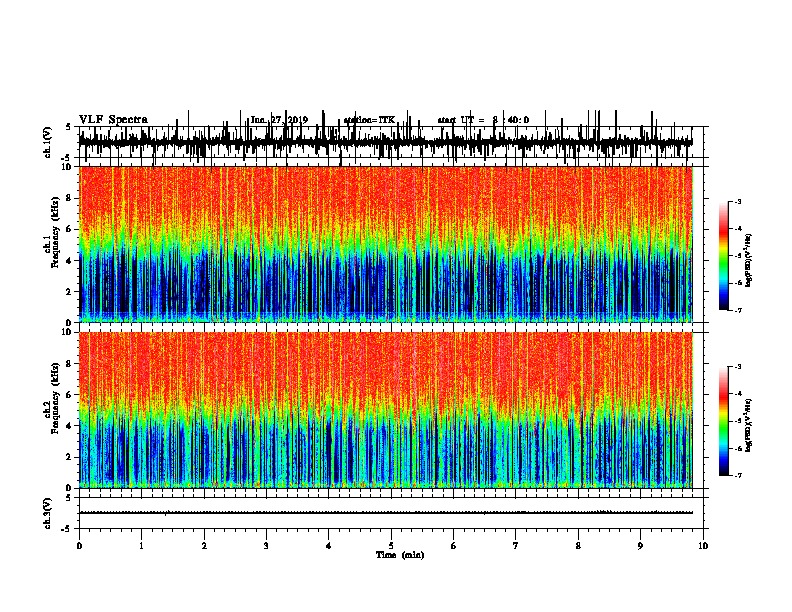The image size is (792, 612).
Task: Click time axis tick label "1"
Action: (141, 546)
